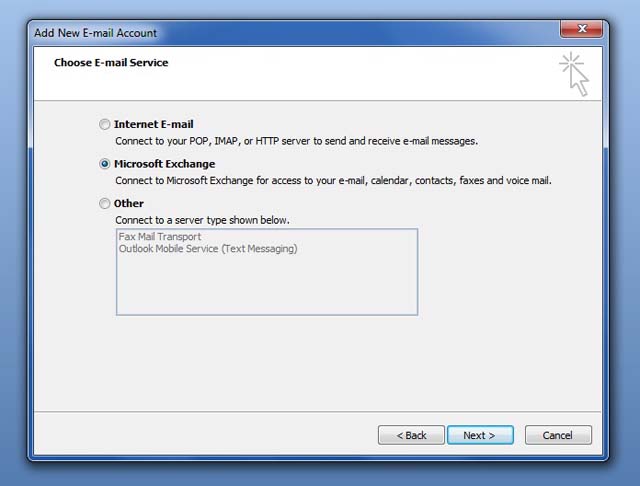Close the dialog with the red X
This screenshot has width=640, height=486.
click(582, 29)
